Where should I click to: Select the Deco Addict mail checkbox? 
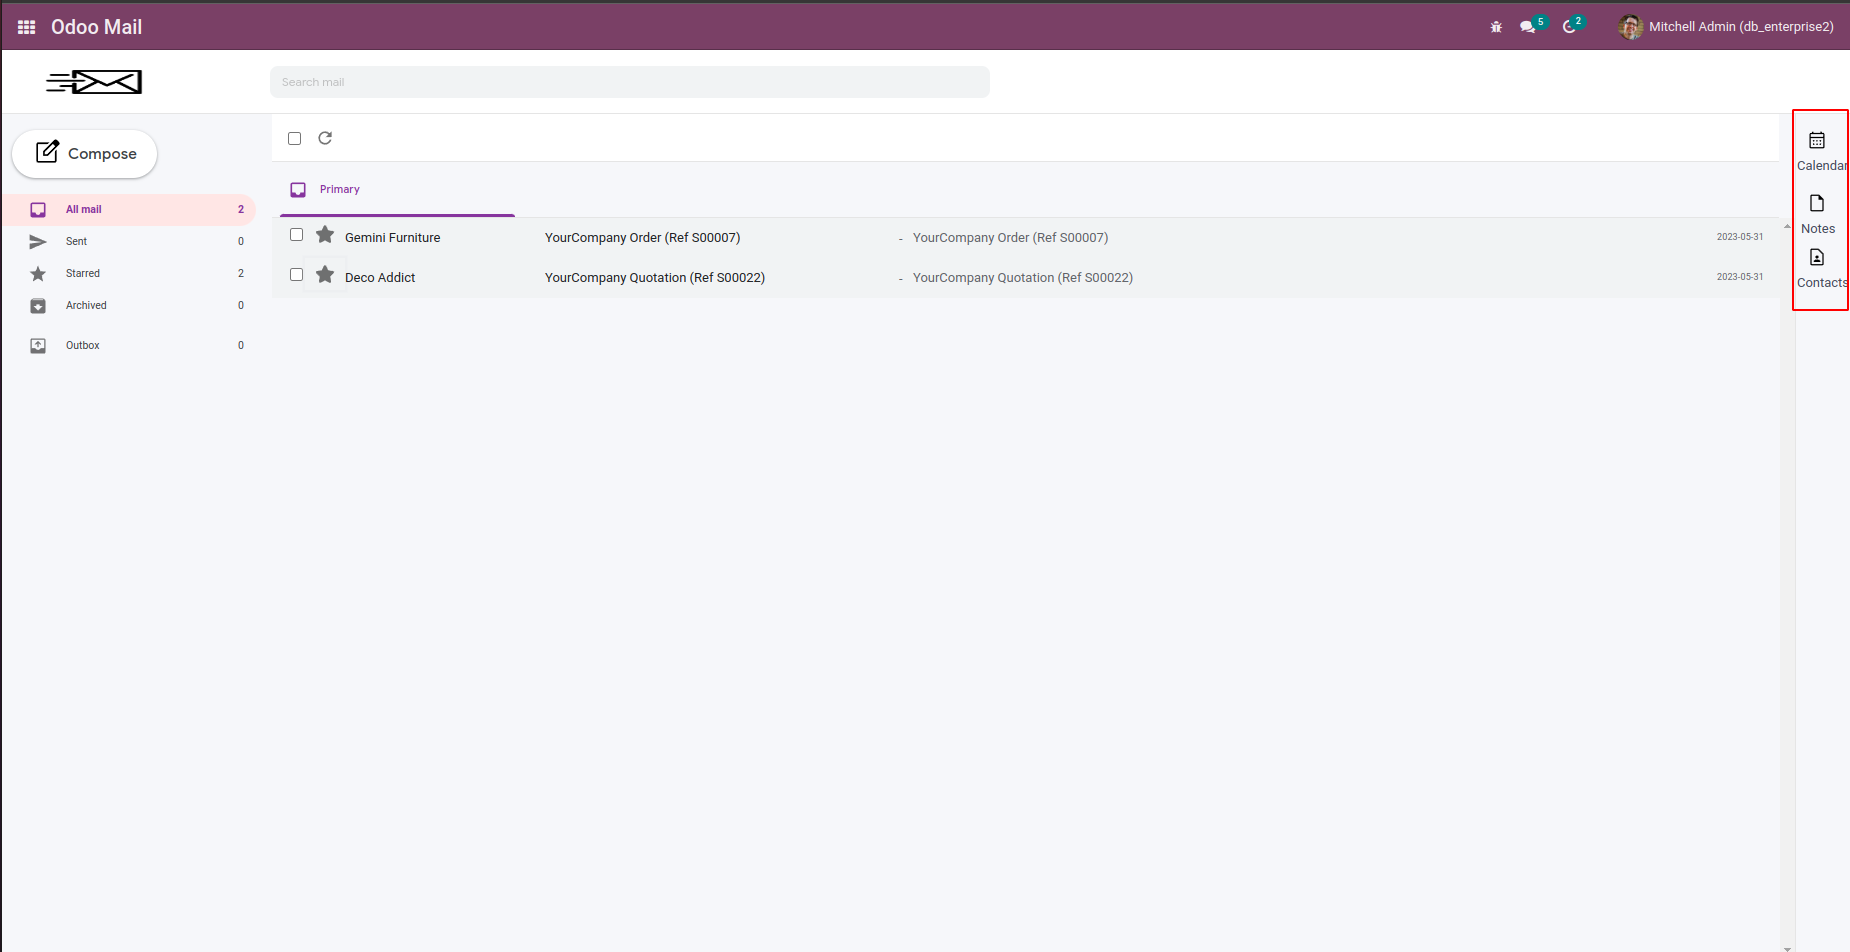click(296, 275)
